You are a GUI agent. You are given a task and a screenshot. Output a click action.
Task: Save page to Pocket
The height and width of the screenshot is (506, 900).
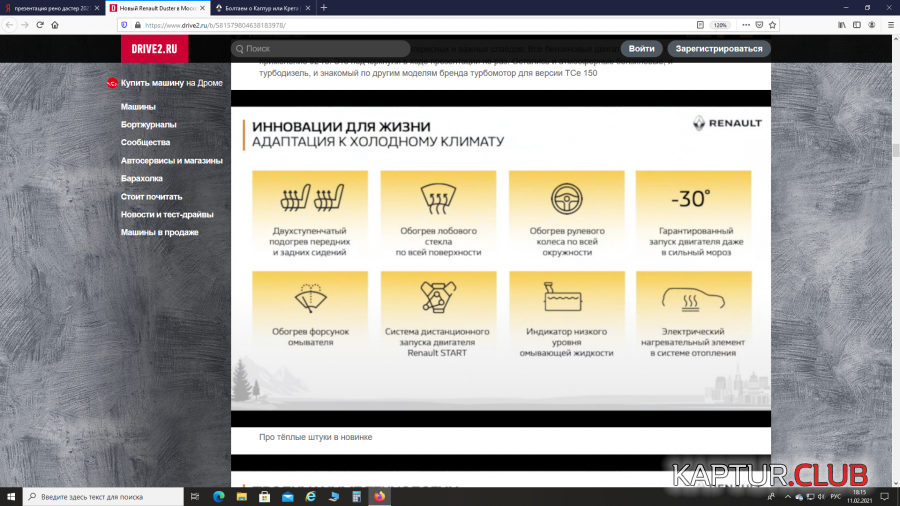click(759, 25)
